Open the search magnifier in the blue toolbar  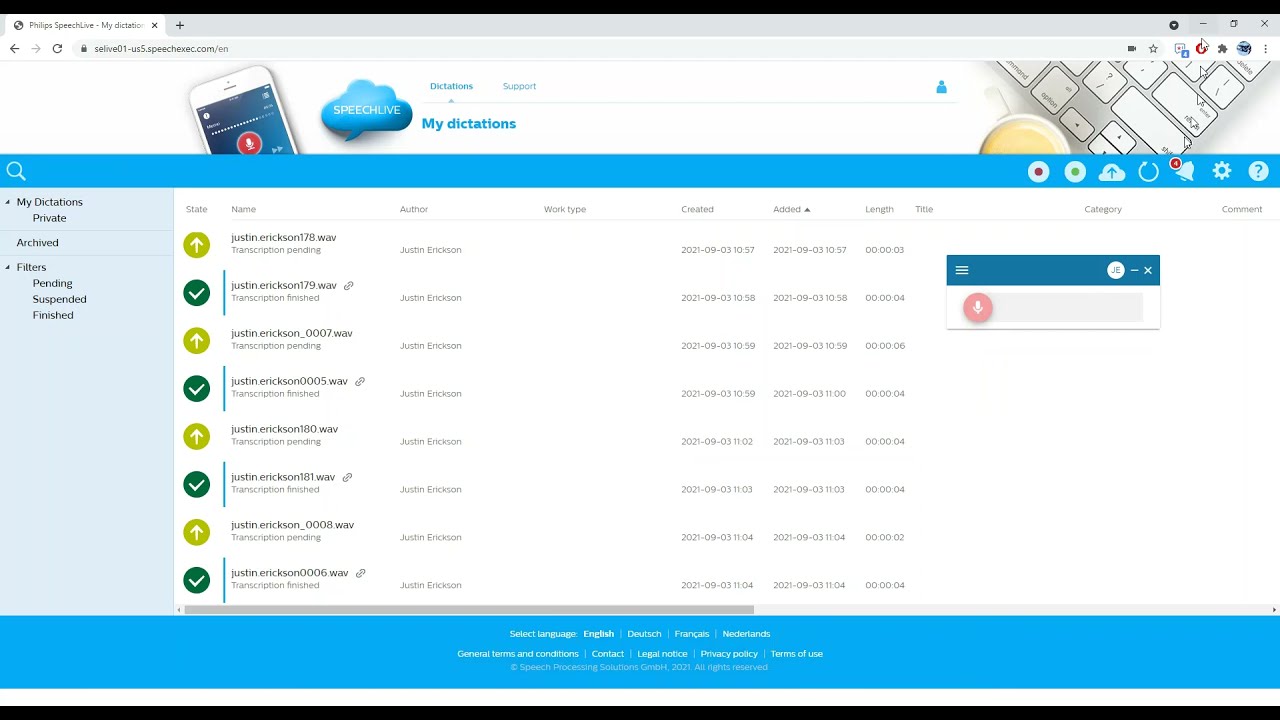(16, 172)
